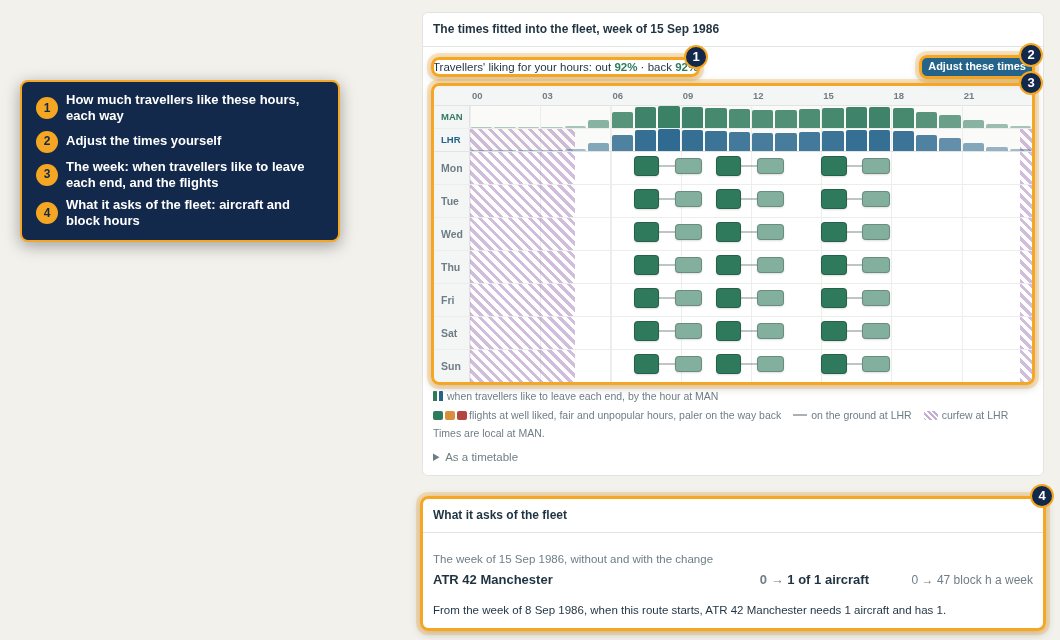Click the 1 of 1 aircraft figure

(828, 580)
